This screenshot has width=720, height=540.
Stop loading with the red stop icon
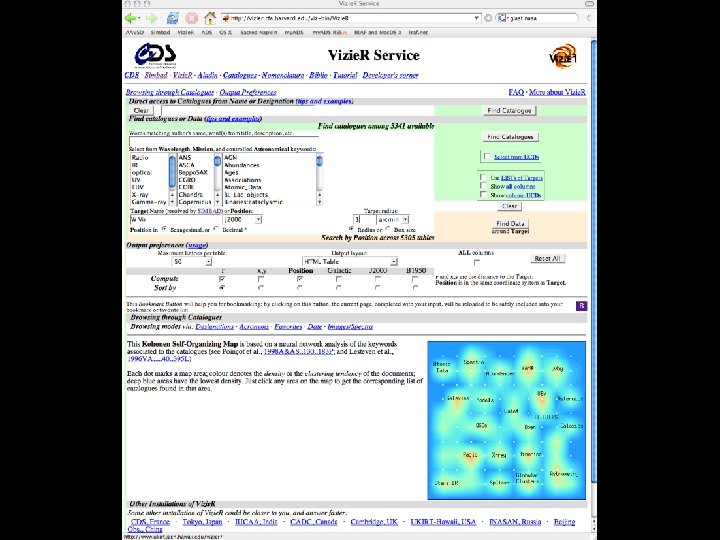tap(191, 18)
